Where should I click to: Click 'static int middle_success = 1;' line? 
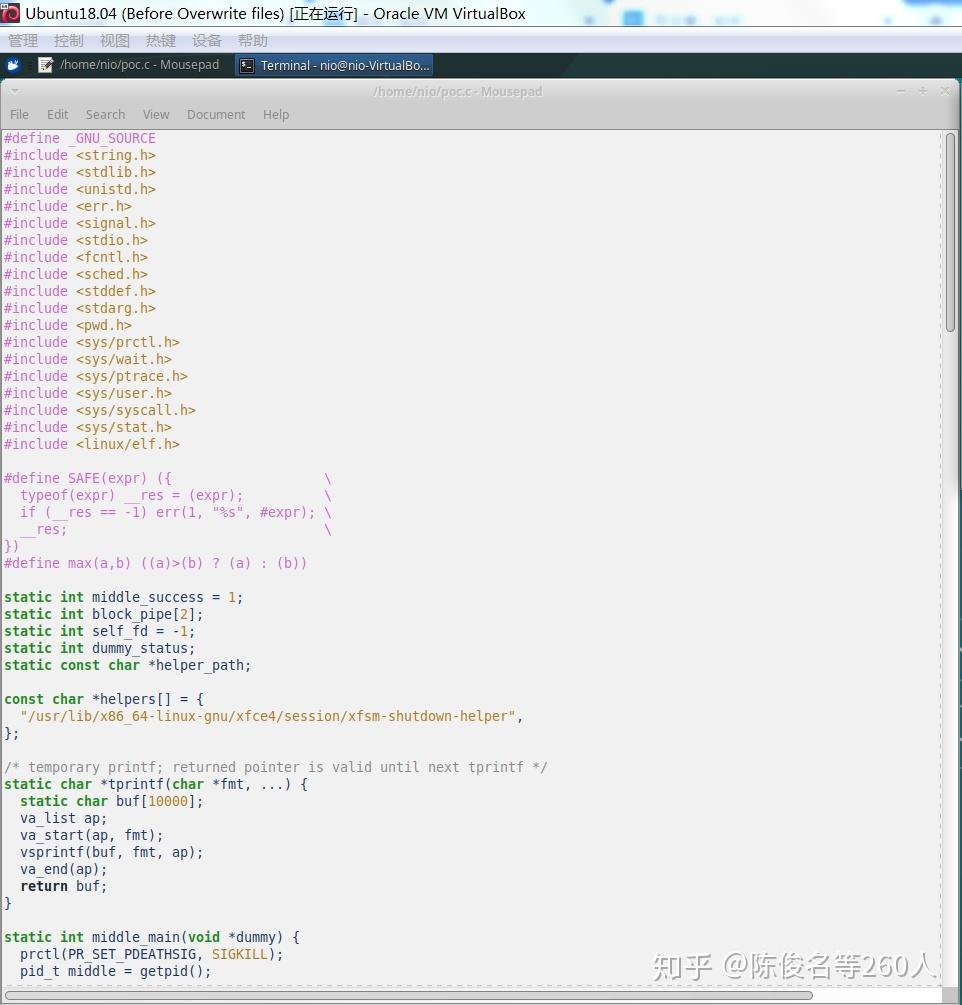[124, 597]
